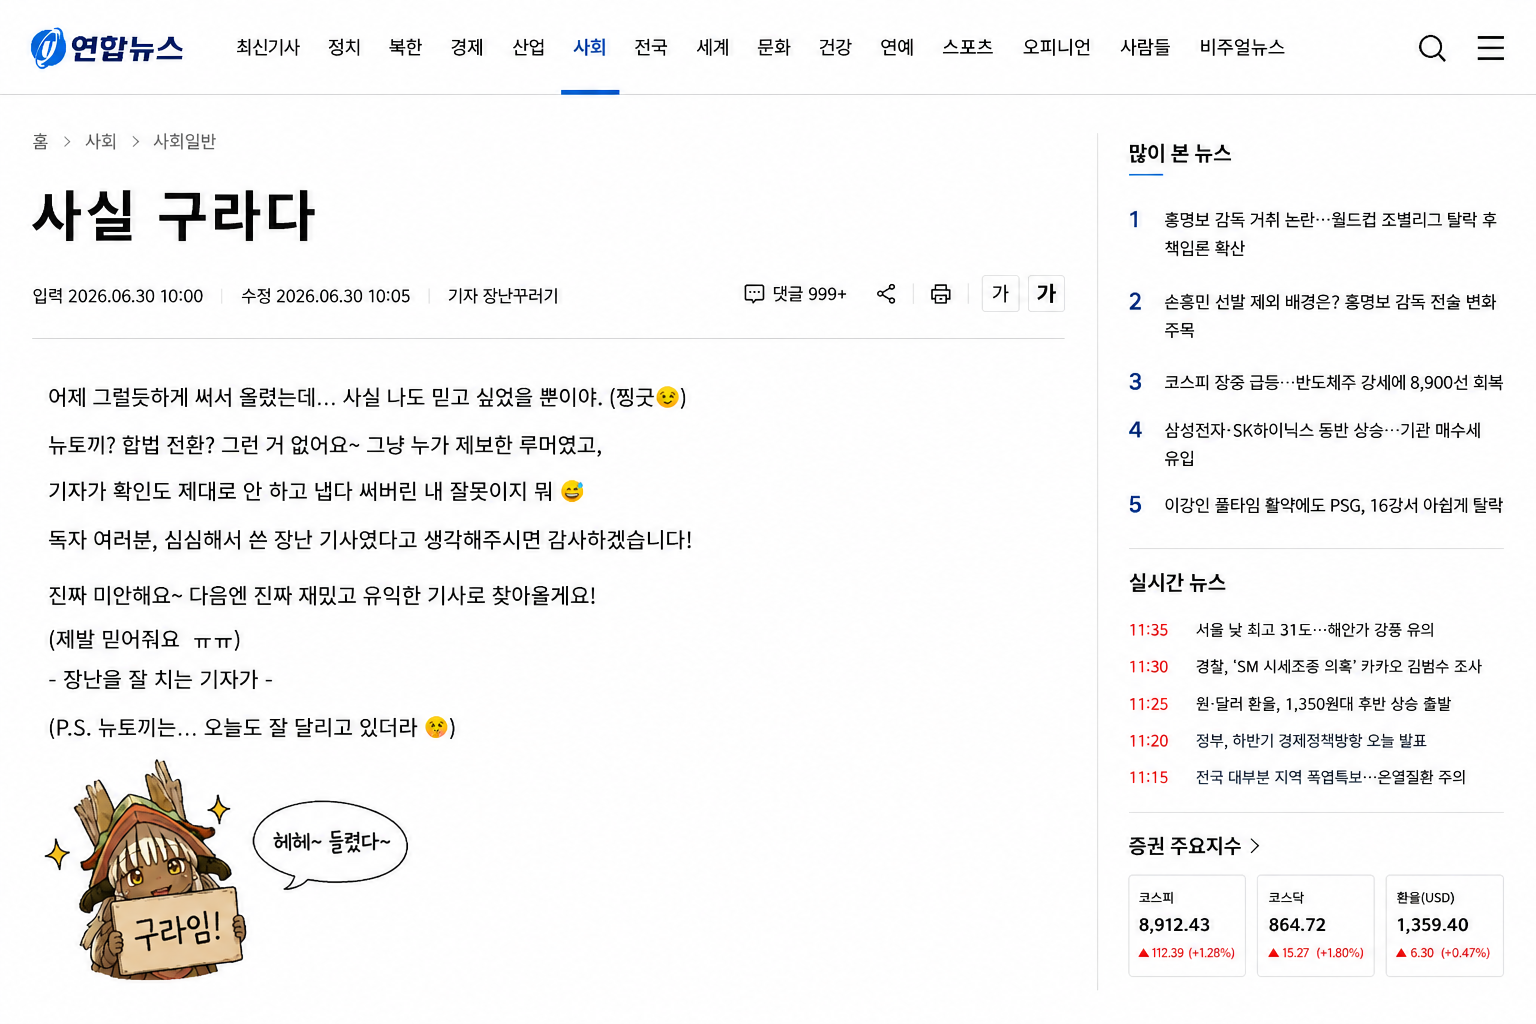Screen dimensions: 1536x1024
Task: Open the 11:35 서울 낮 최고 31도 news
Action: coord(1316,629)
